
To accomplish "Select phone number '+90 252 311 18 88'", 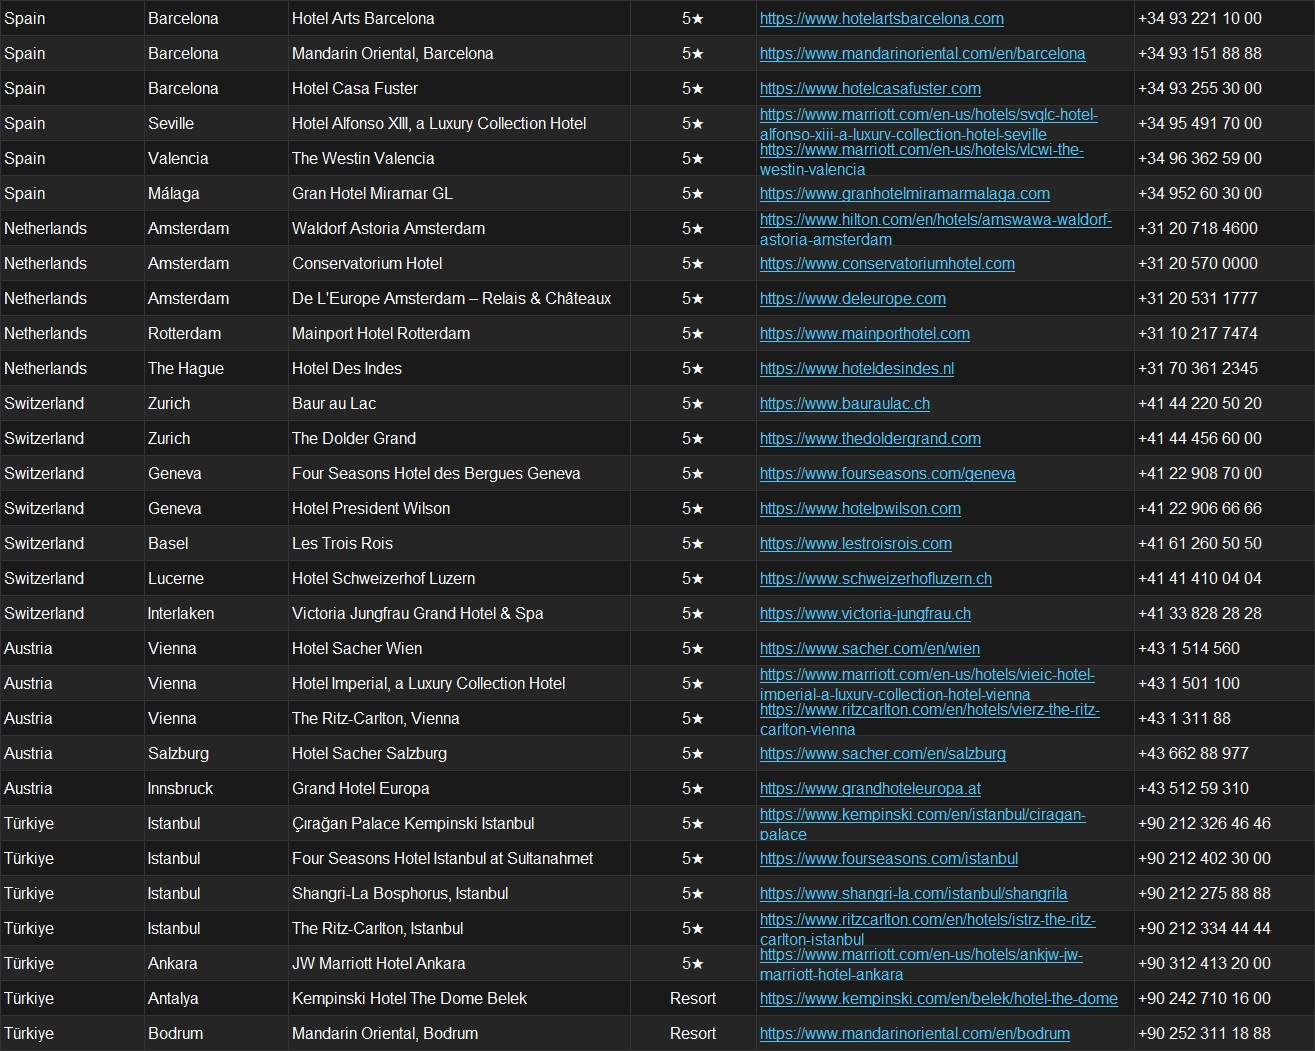I will coord(1204,1033).
